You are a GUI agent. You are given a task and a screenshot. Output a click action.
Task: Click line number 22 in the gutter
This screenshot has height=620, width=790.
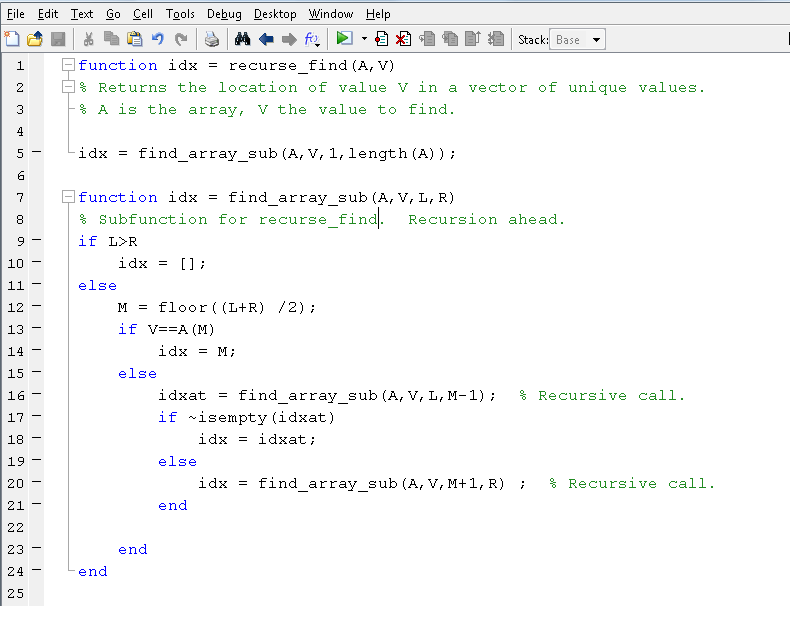(16, 527)
